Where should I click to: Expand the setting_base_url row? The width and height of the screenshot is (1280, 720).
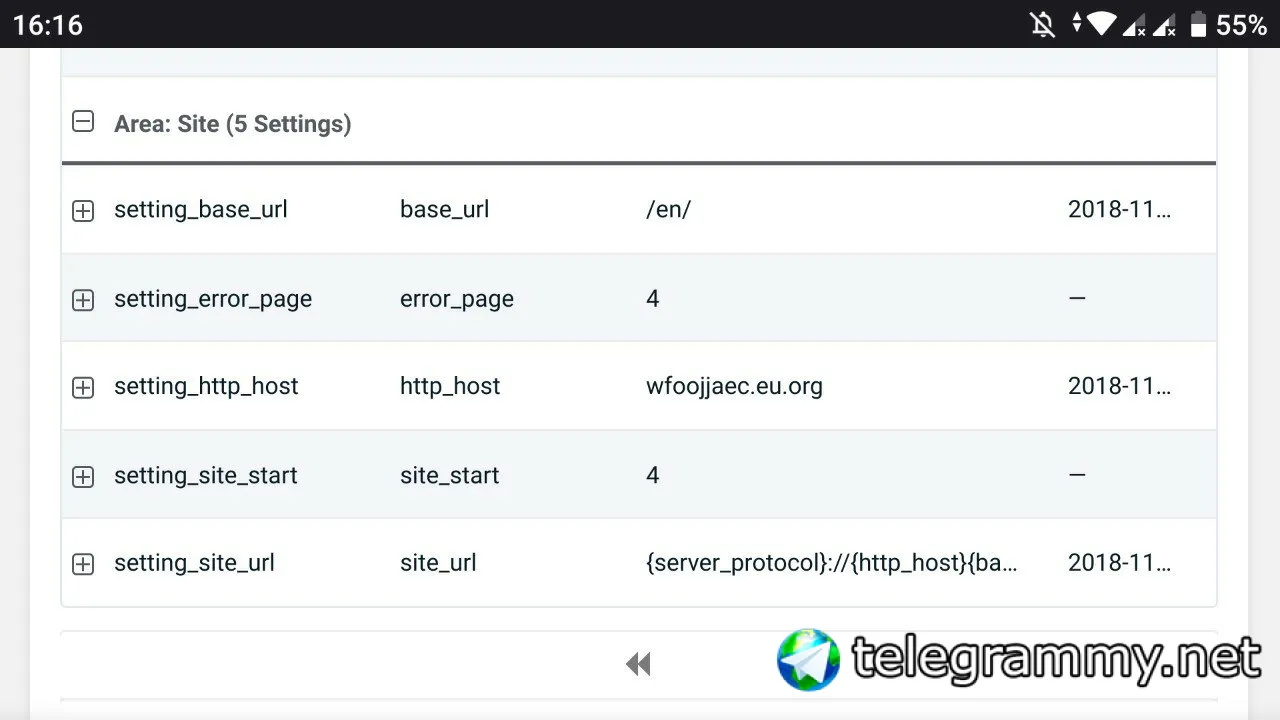pos(83,211)
